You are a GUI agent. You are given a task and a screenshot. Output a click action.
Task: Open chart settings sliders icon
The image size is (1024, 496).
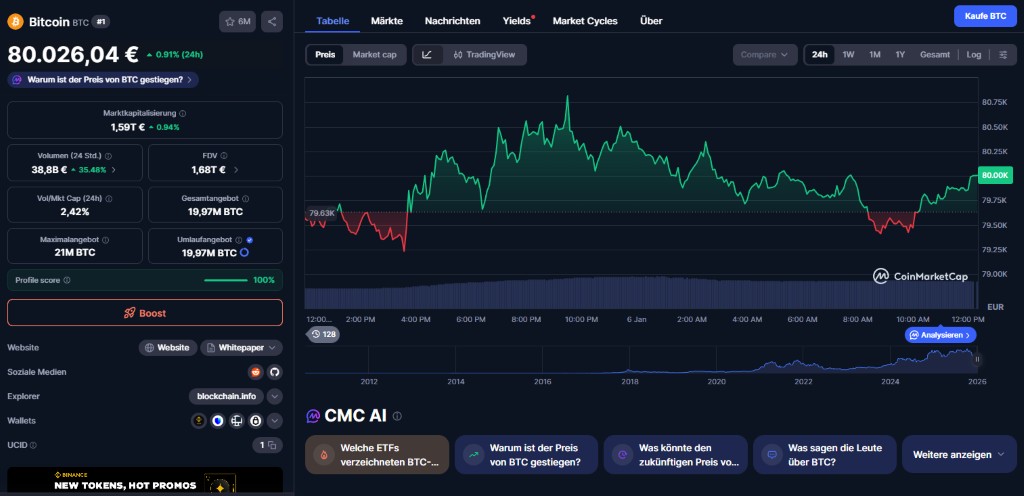click(x=1003, y=55)
